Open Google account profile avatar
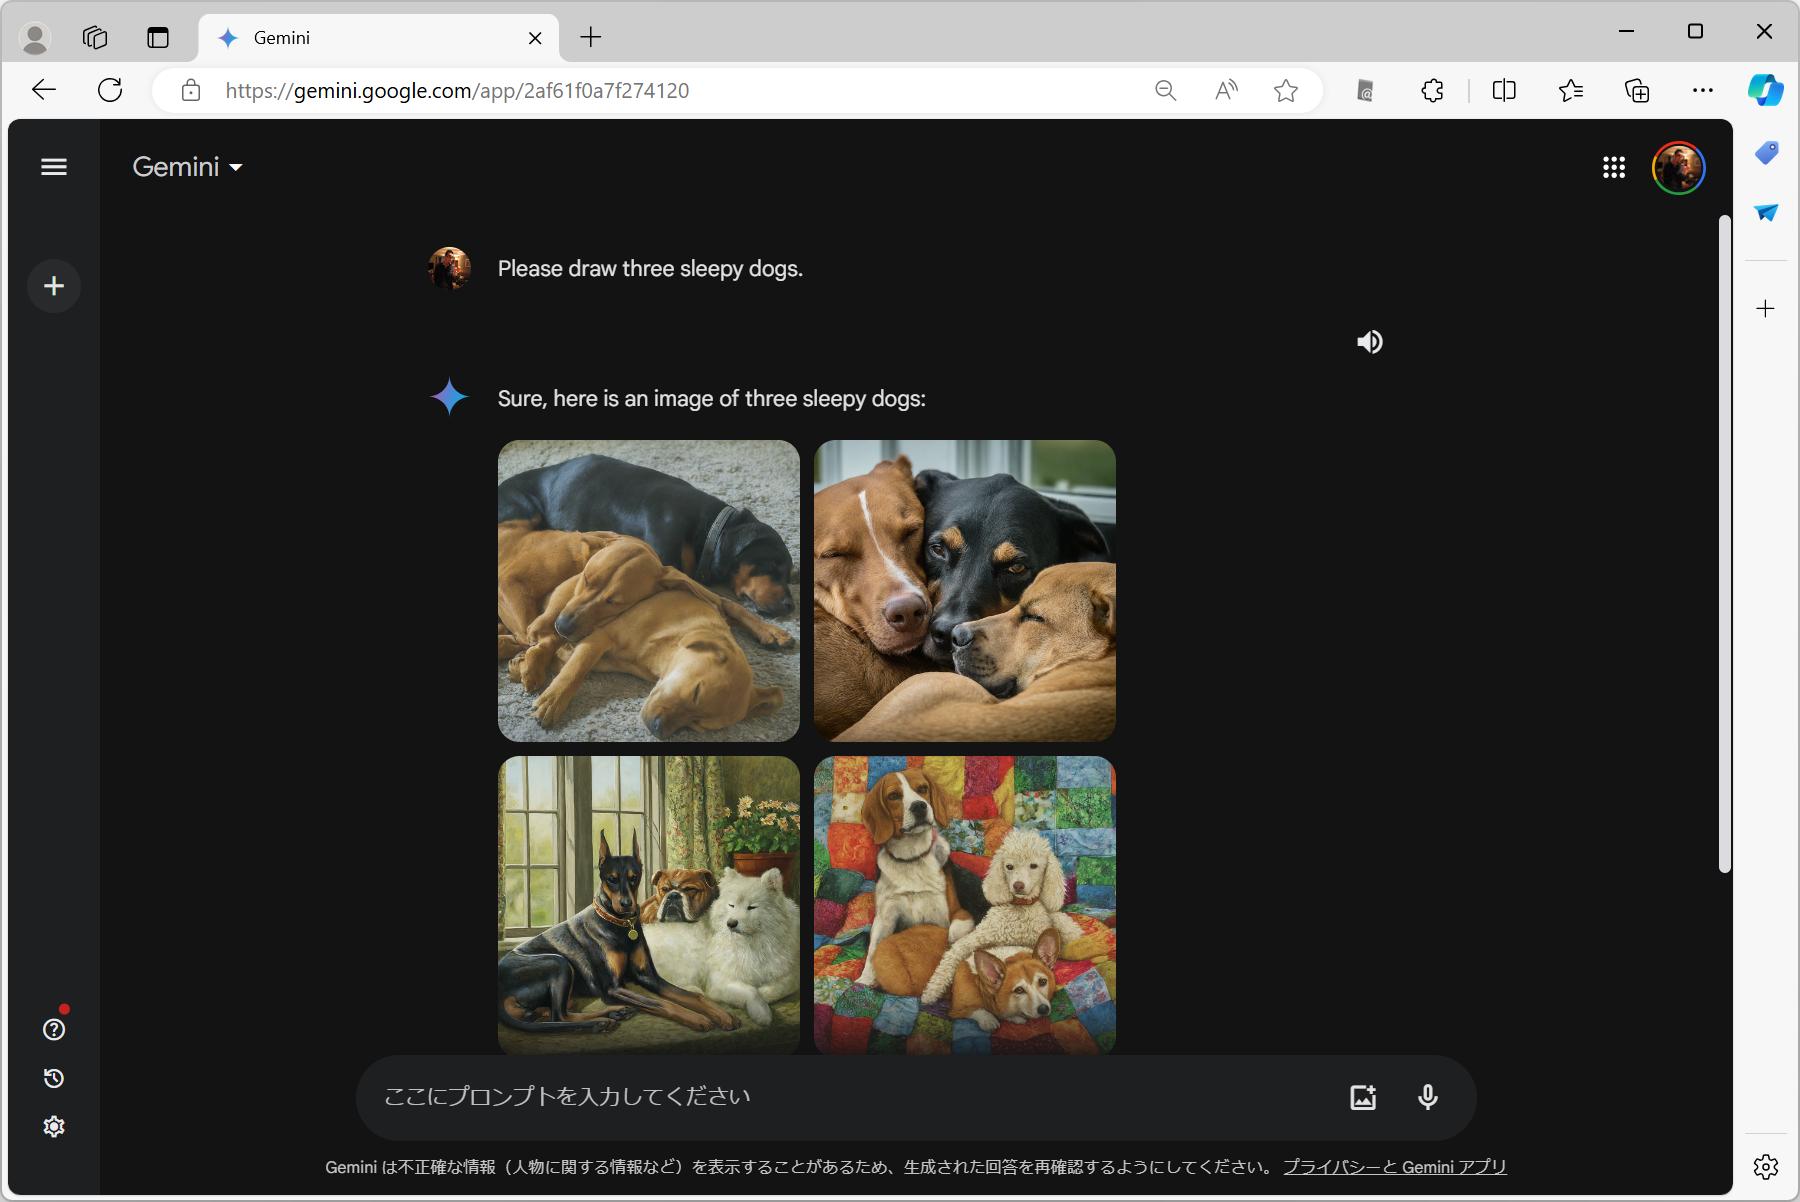The width and height of the screenshot is (1800, 1202). [x=1678, y=167]
